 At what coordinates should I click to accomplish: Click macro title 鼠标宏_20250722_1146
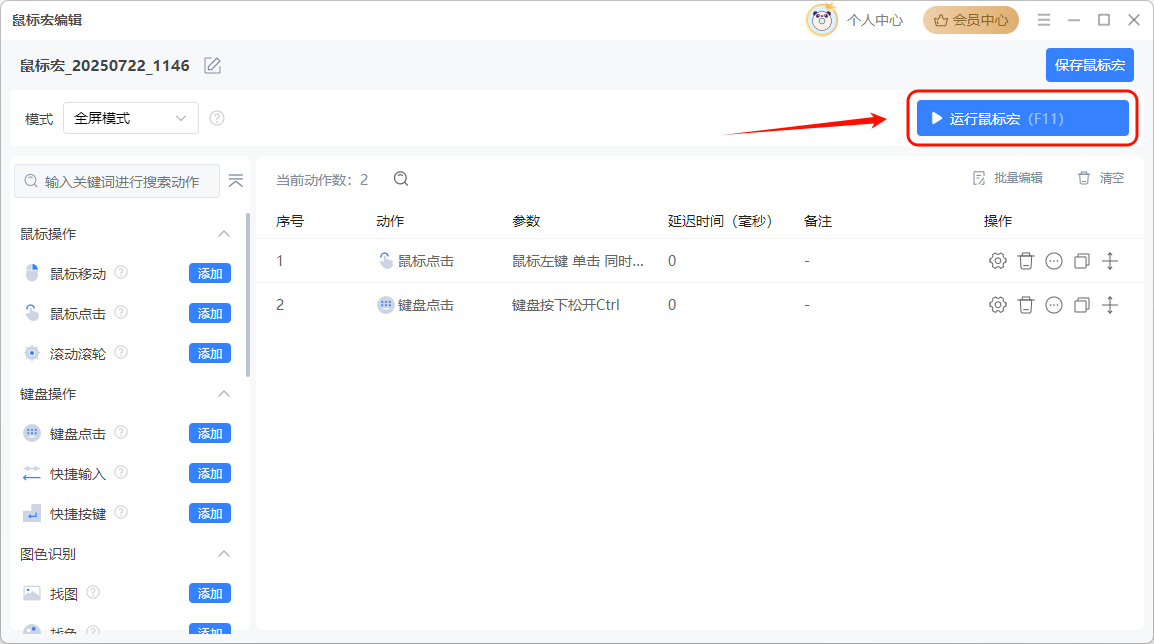105,66
